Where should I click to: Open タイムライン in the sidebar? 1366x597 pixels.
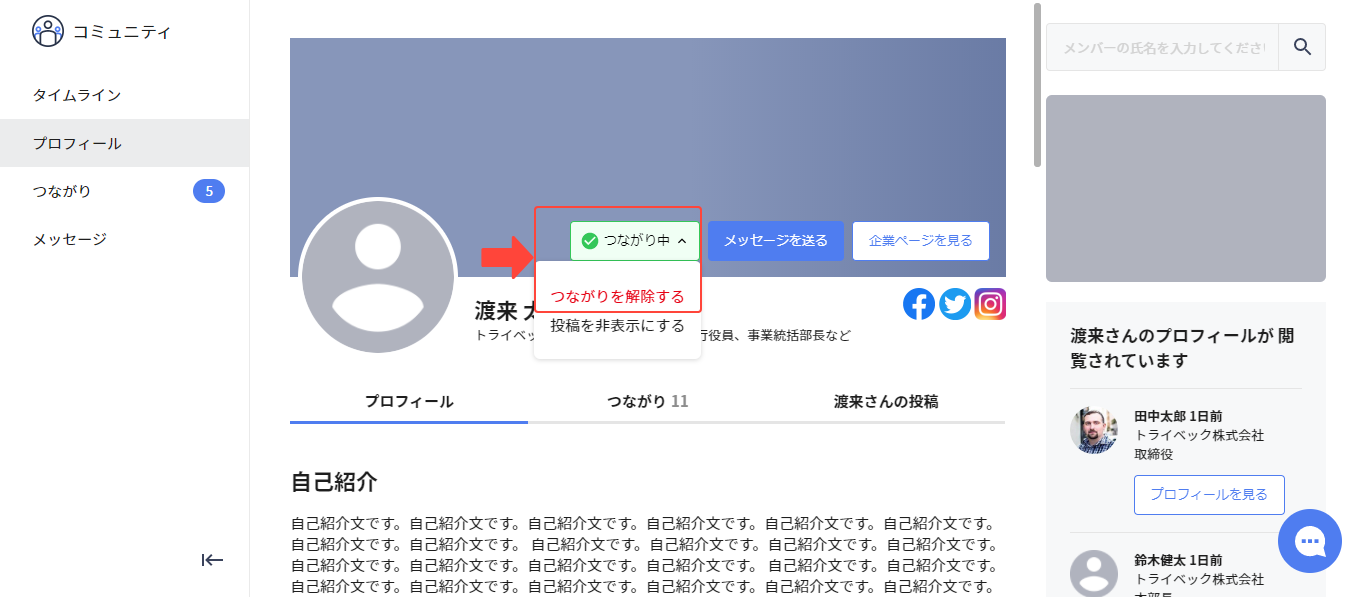(77, 95)
